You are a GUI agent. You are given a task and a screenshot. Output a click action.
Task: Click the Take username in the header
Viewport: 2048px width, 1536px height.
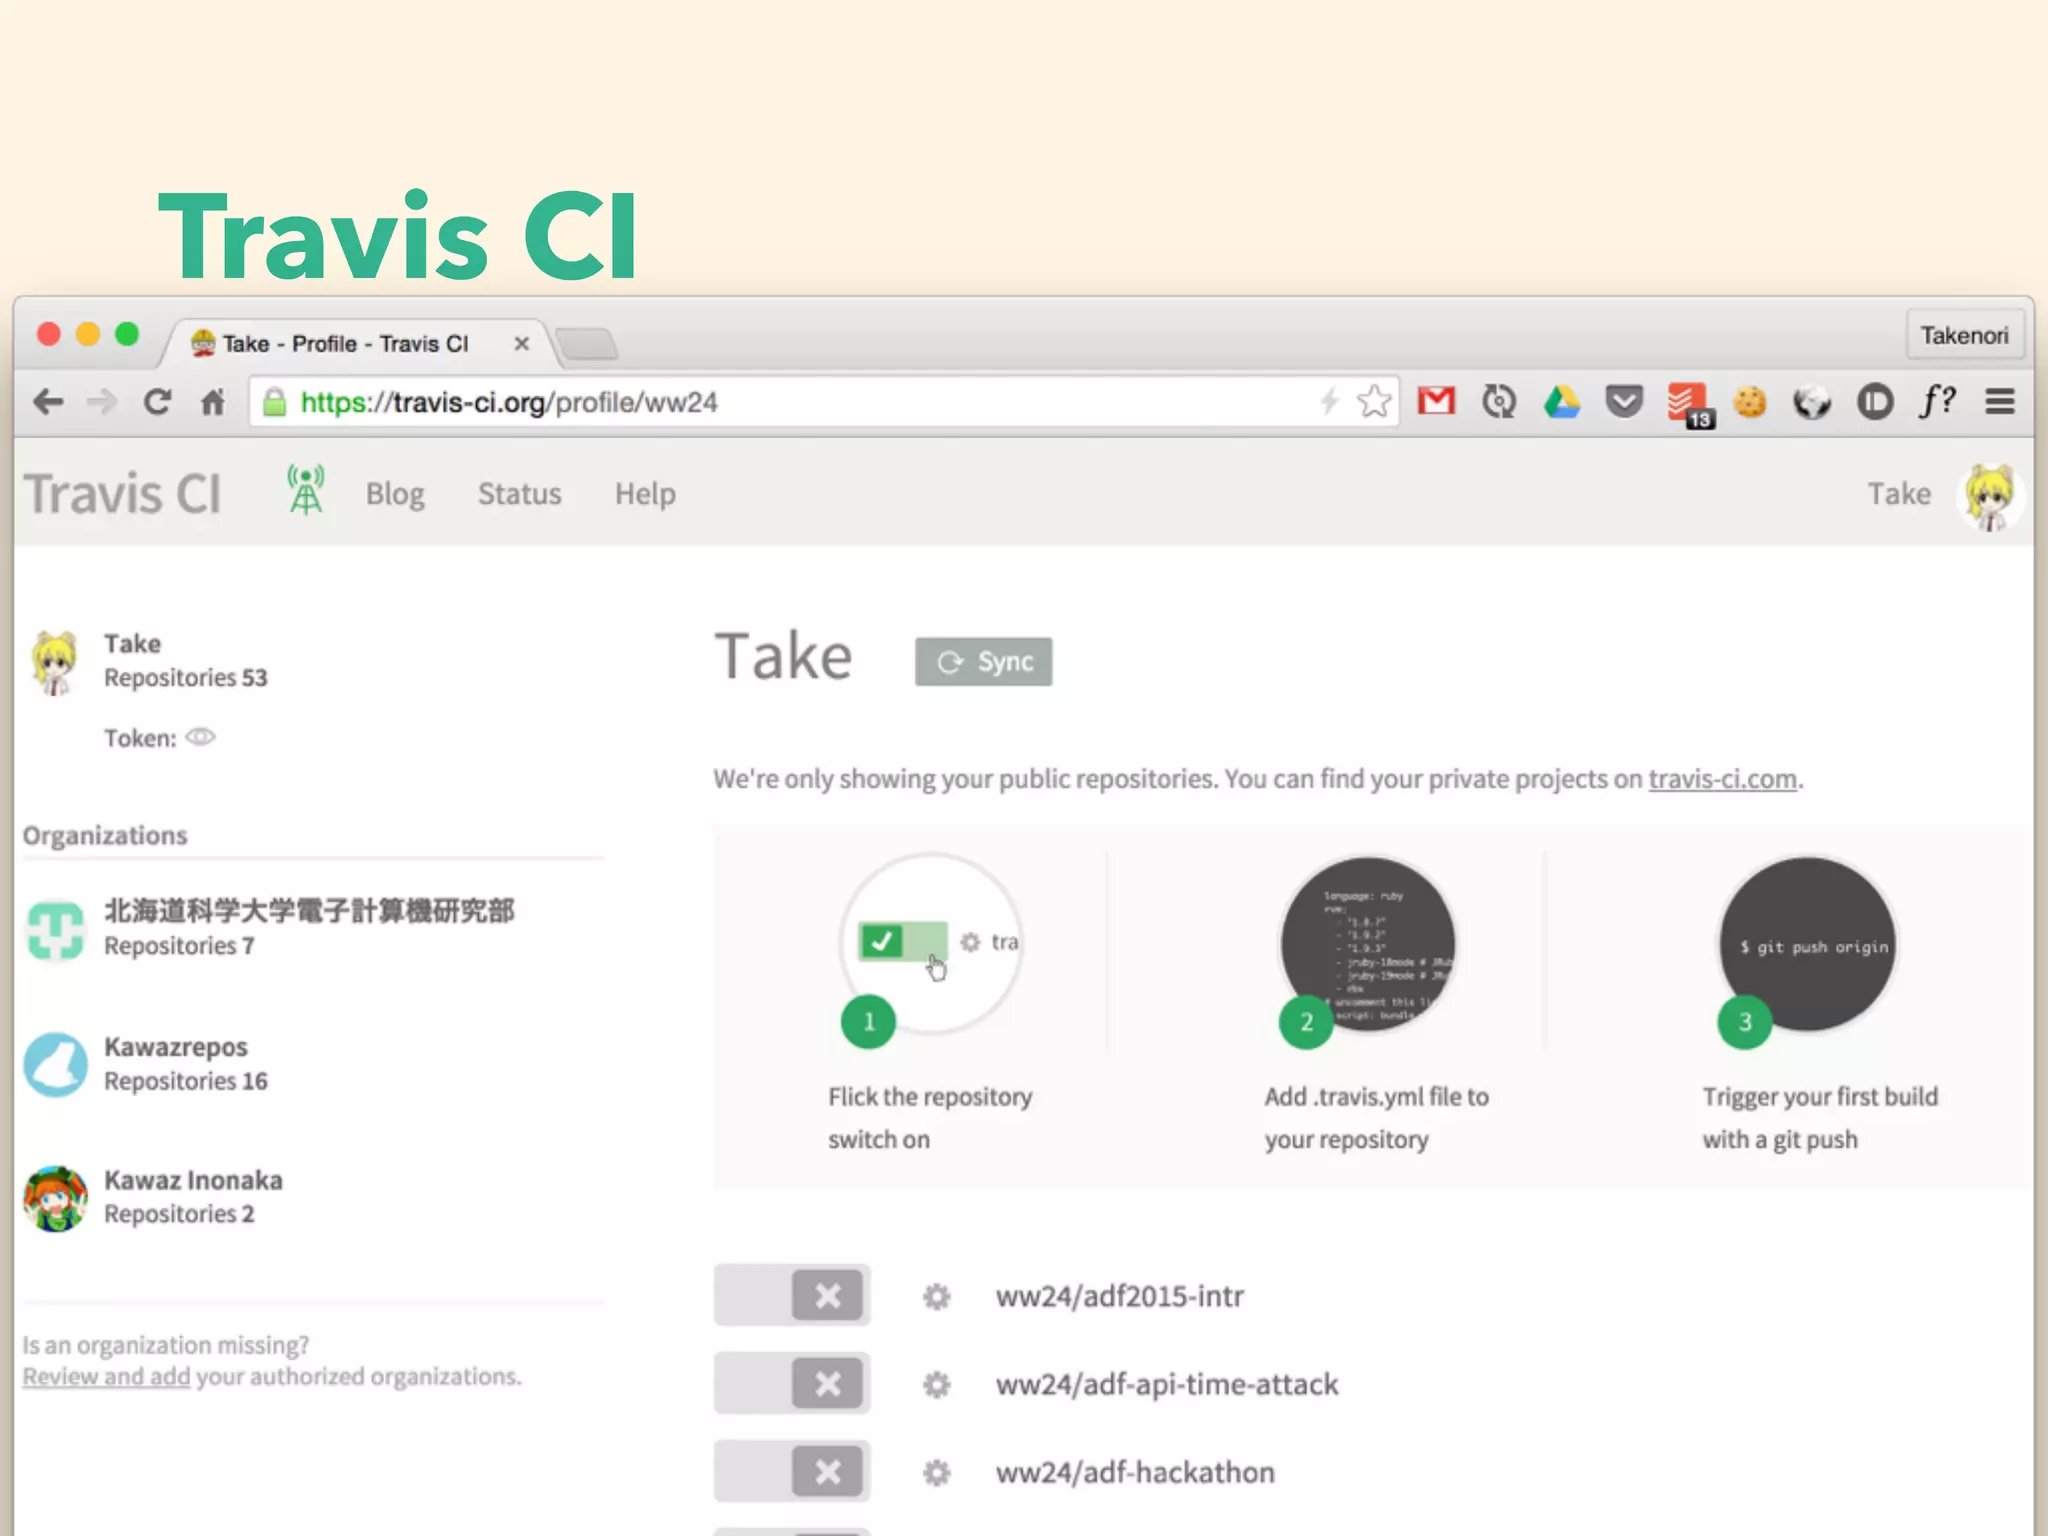[x=1899, y=494]
